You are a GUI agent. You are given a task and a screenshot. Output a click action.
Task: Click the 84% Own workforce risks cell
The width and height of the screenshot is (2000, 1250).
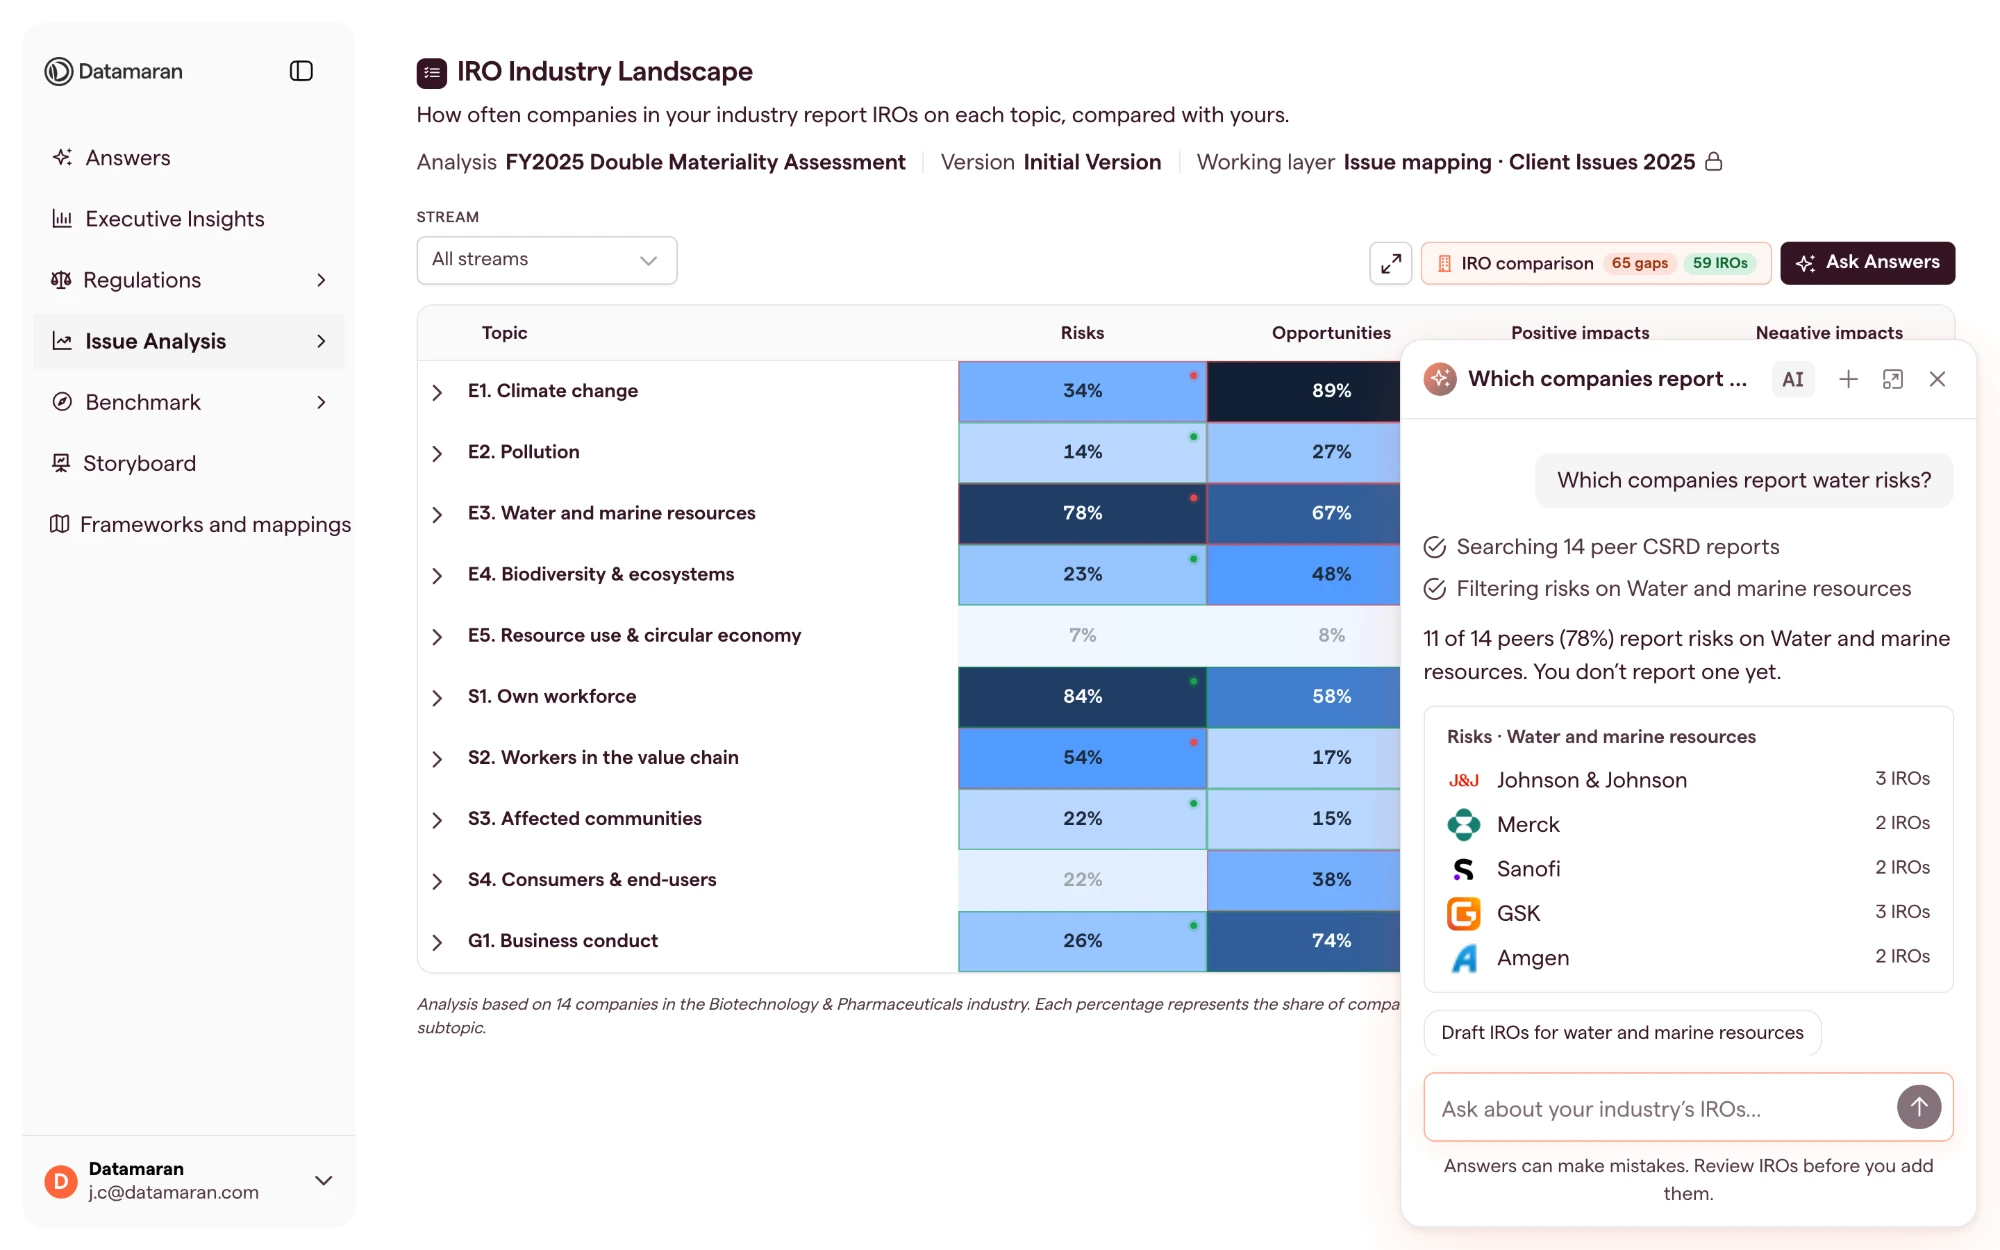1082,696
